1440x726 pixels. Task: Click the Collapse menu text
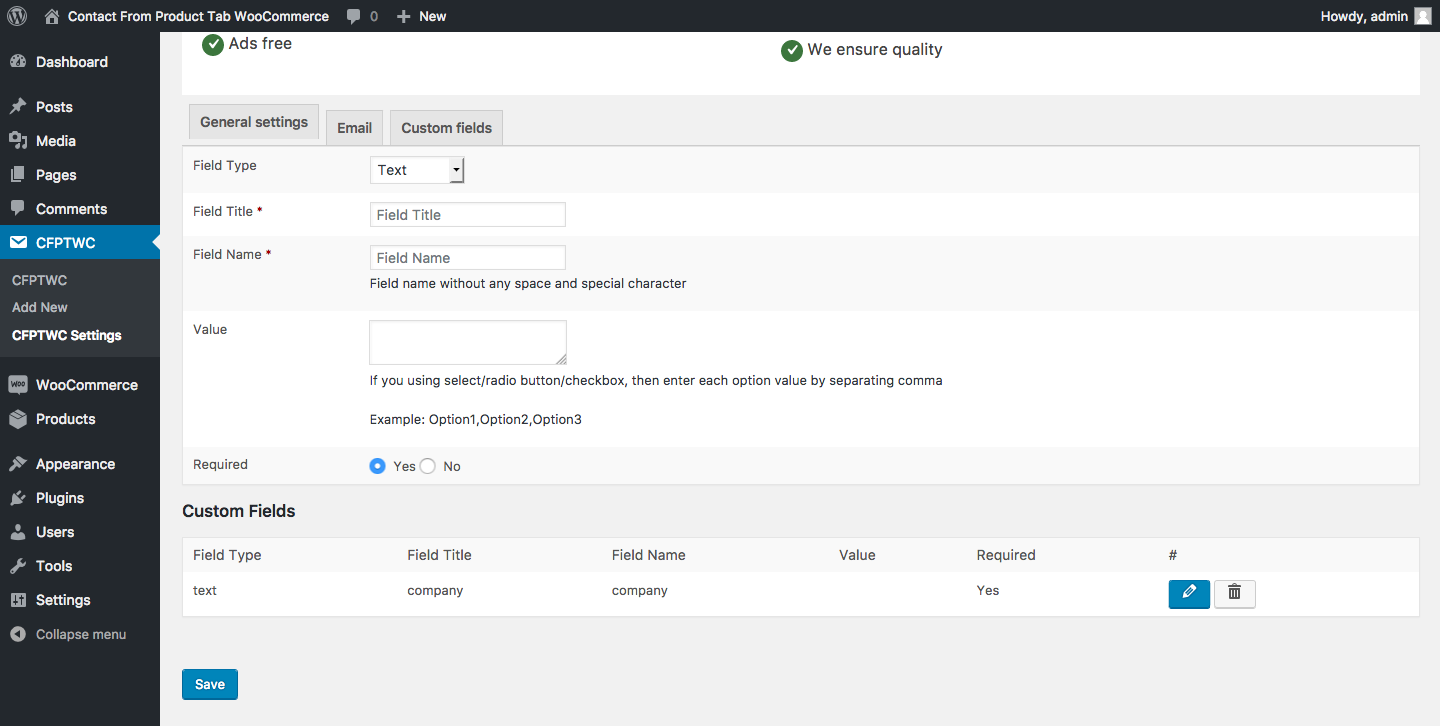pos(81,634)
